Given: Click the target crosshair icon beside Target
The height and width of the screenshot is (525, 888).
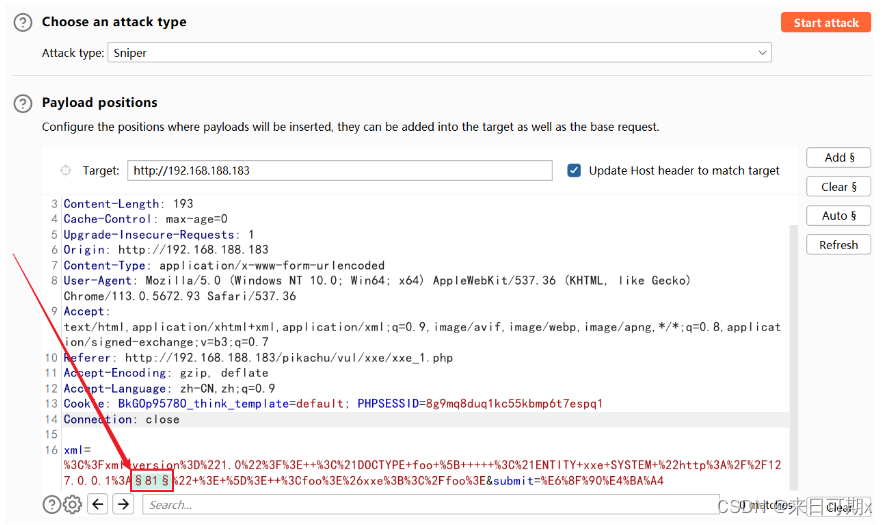Looking at the screenshot, I should click(66, 170).
